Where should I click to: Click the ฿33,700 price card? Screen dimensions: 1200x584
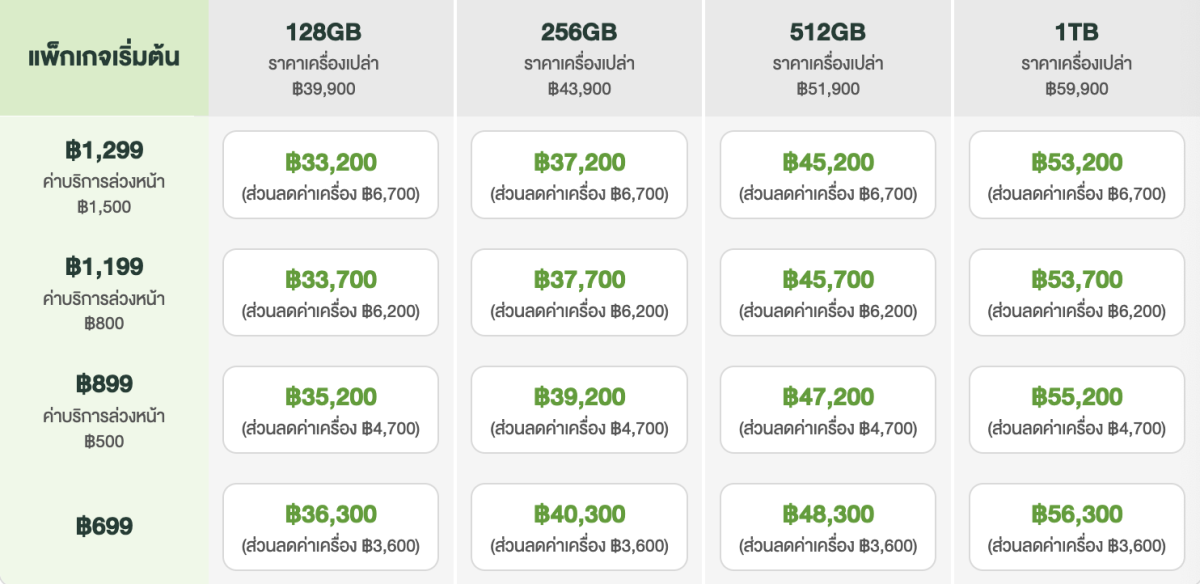click(330, 292)
